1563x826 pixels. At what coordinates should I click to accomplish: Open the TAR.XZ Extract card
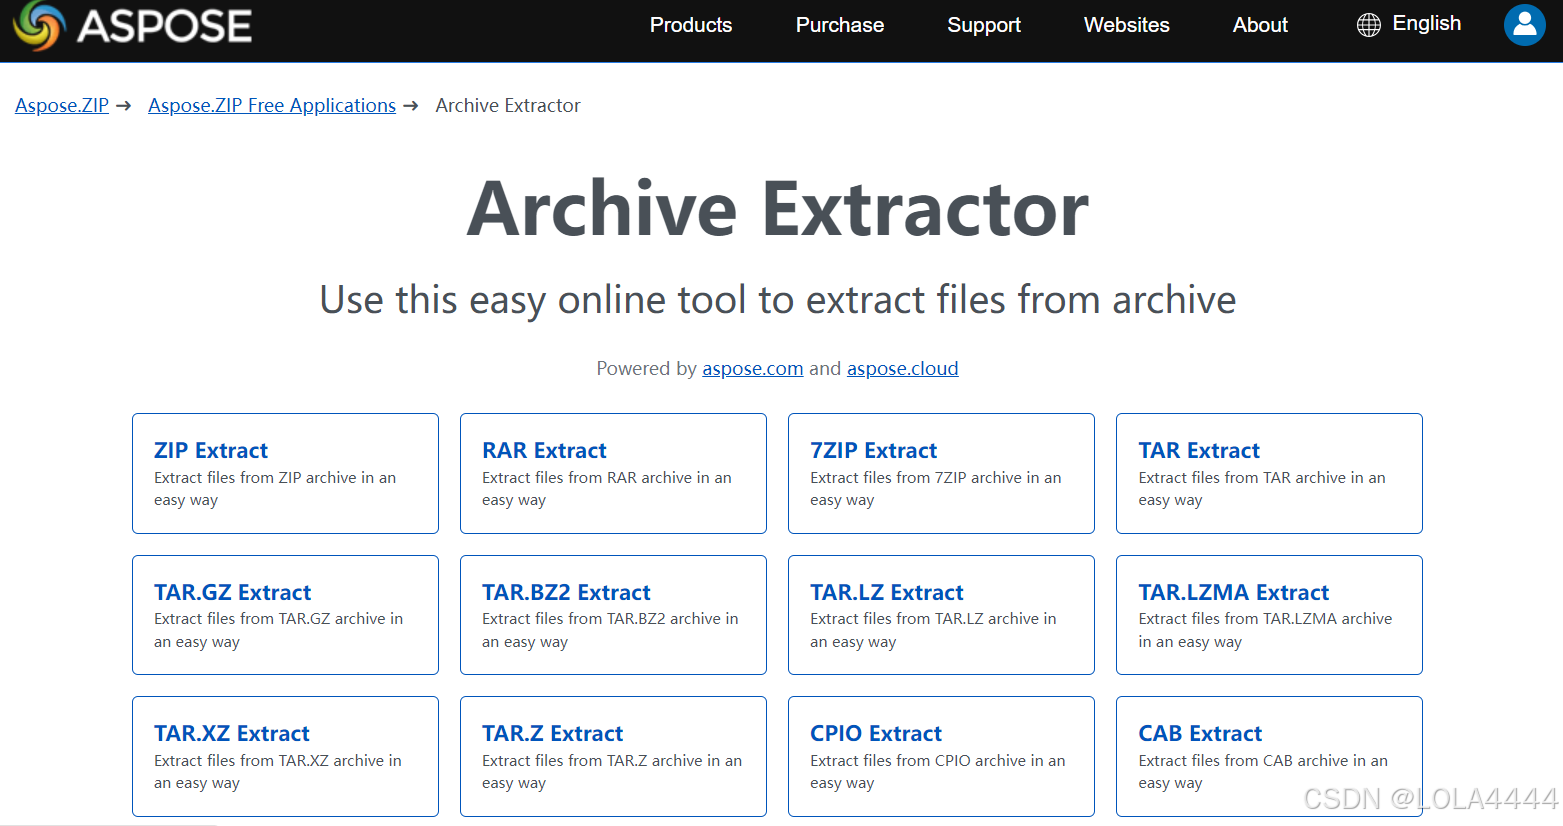285,756
